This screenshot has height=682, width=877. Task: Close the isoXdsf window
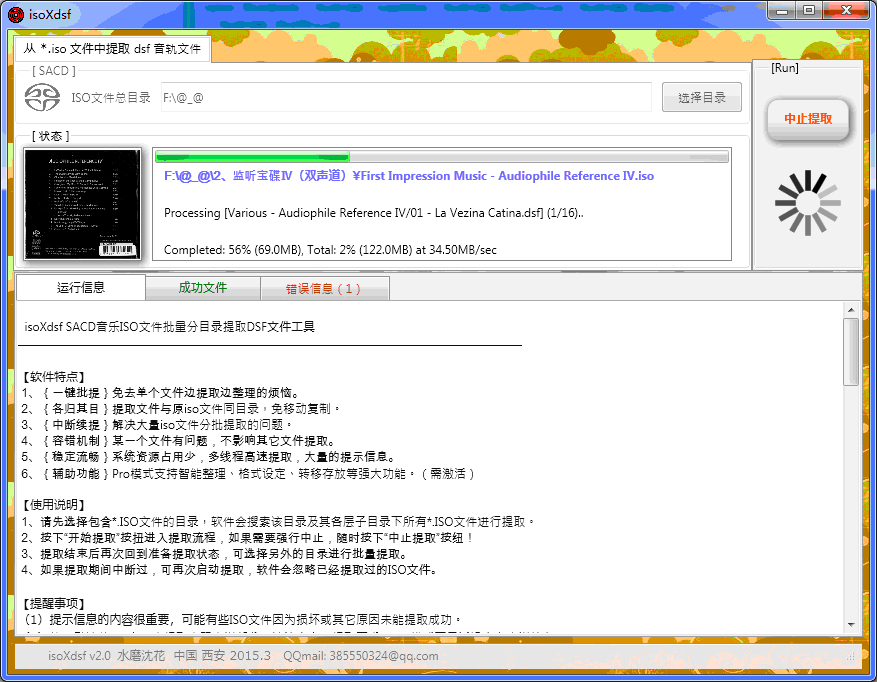[x=845, y=10]
